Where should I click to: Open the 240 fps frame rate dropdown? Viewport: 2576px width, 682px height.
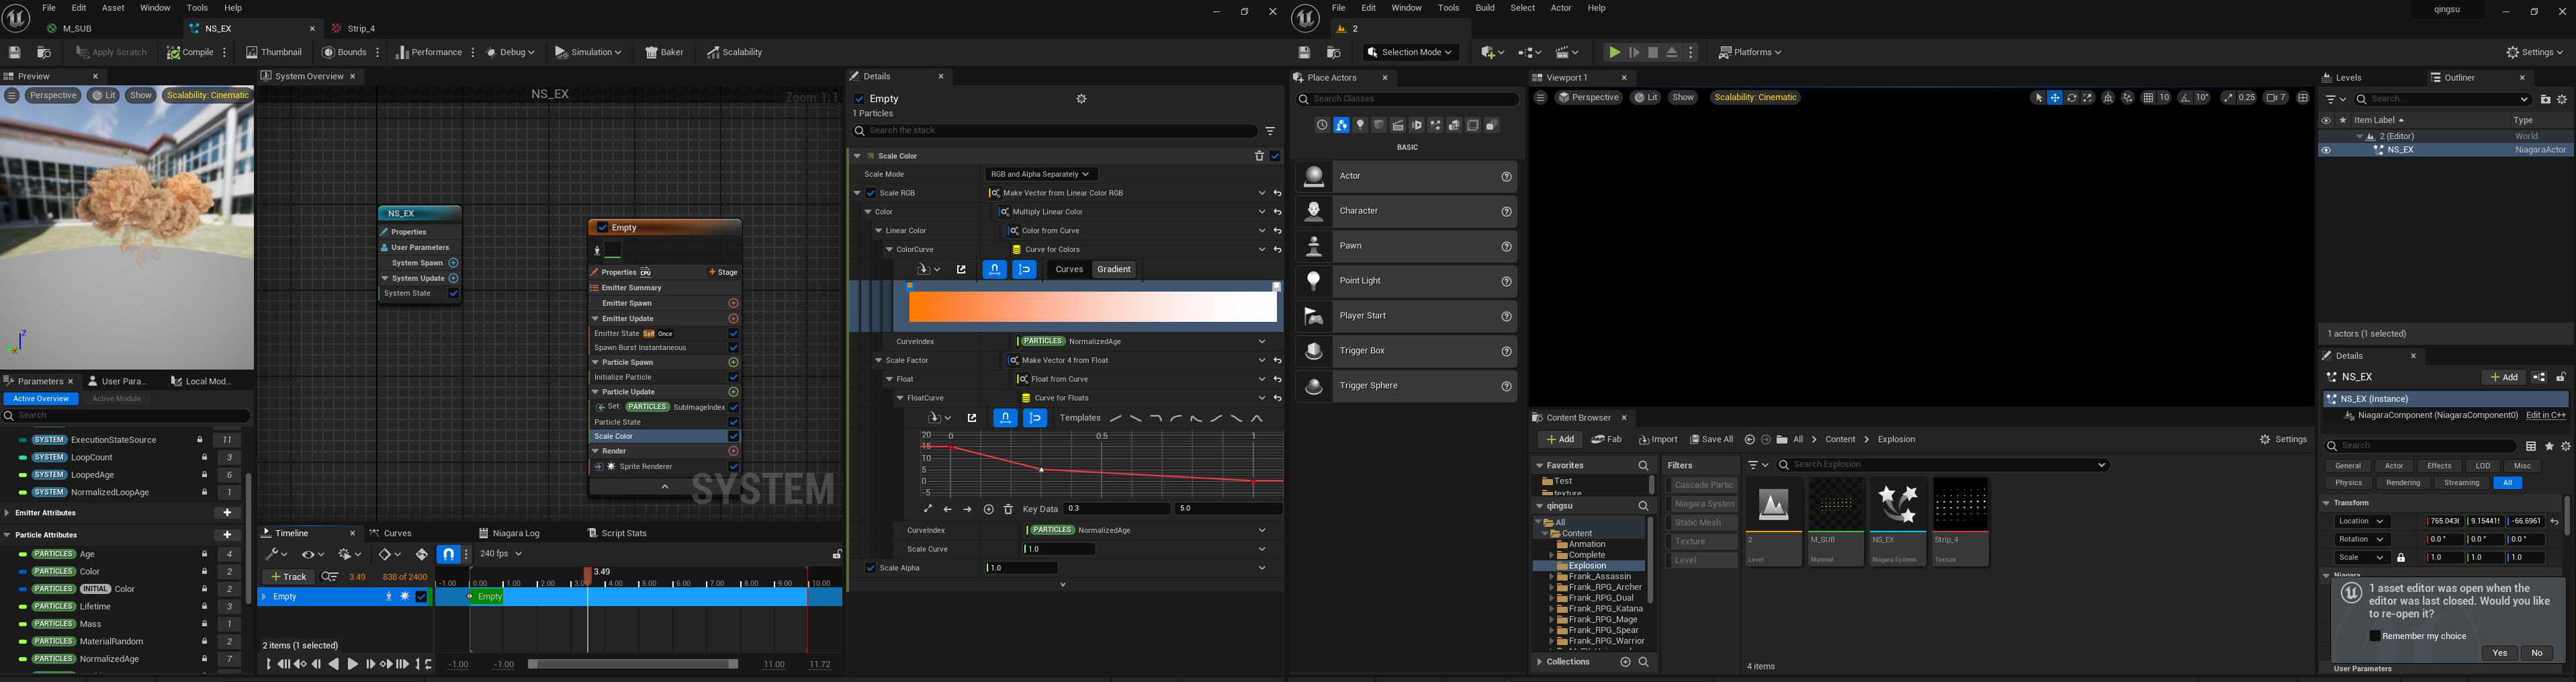click(501, 554)
